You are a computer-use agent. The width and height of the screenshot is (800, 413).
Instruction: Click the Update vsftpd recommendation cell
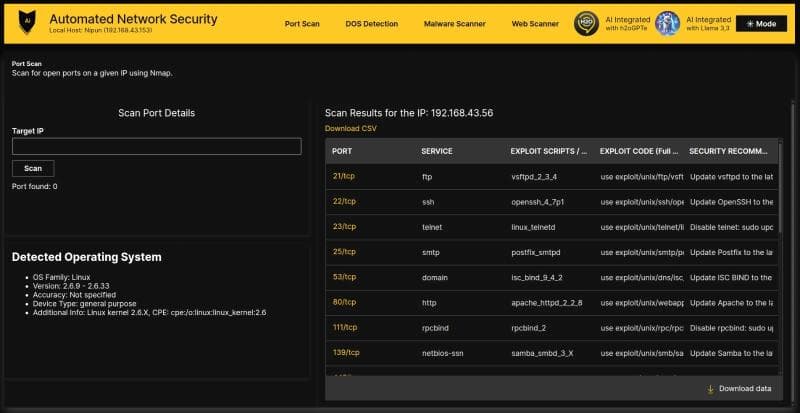731,177
